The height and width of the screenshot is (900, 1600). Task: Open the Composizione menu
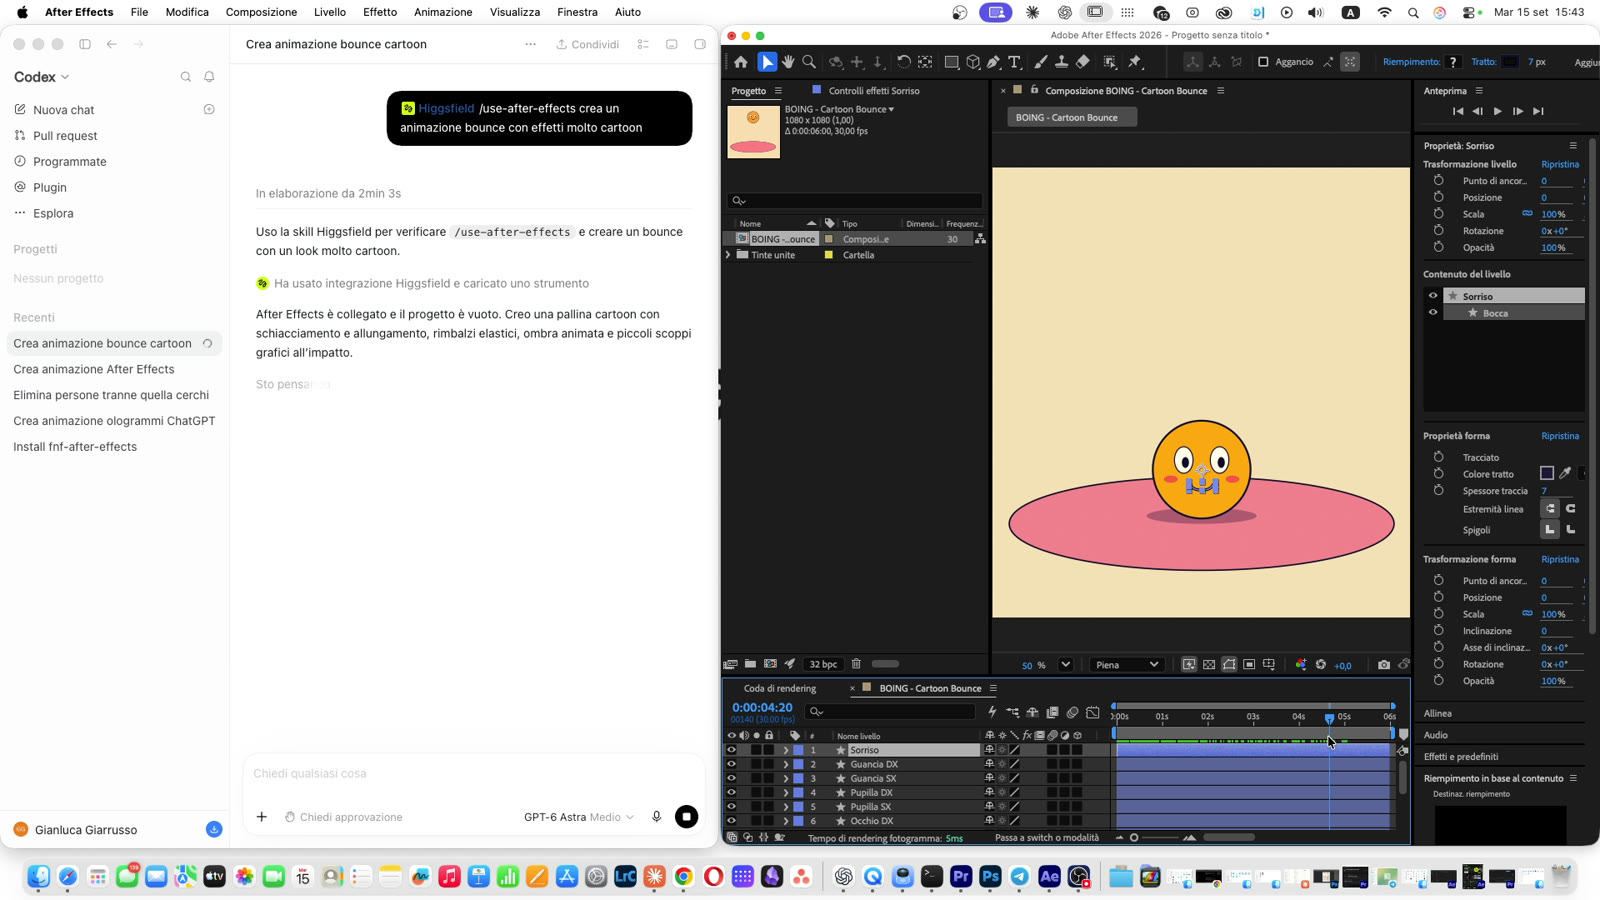coord(261,12)
